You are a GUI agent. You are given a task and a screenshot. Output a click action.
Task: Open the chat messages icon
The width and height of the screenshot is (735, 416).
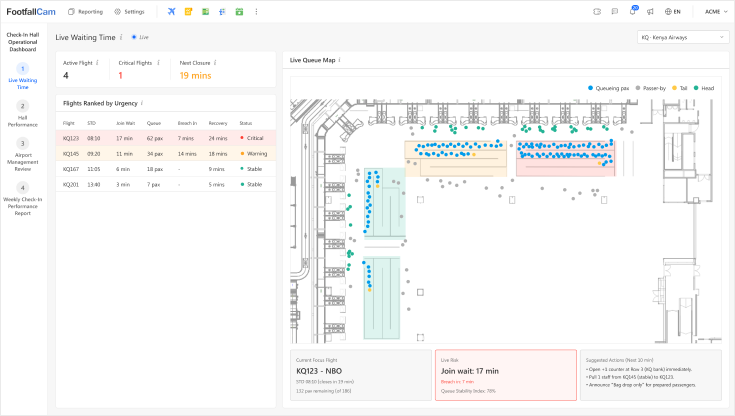coord(615,12)
